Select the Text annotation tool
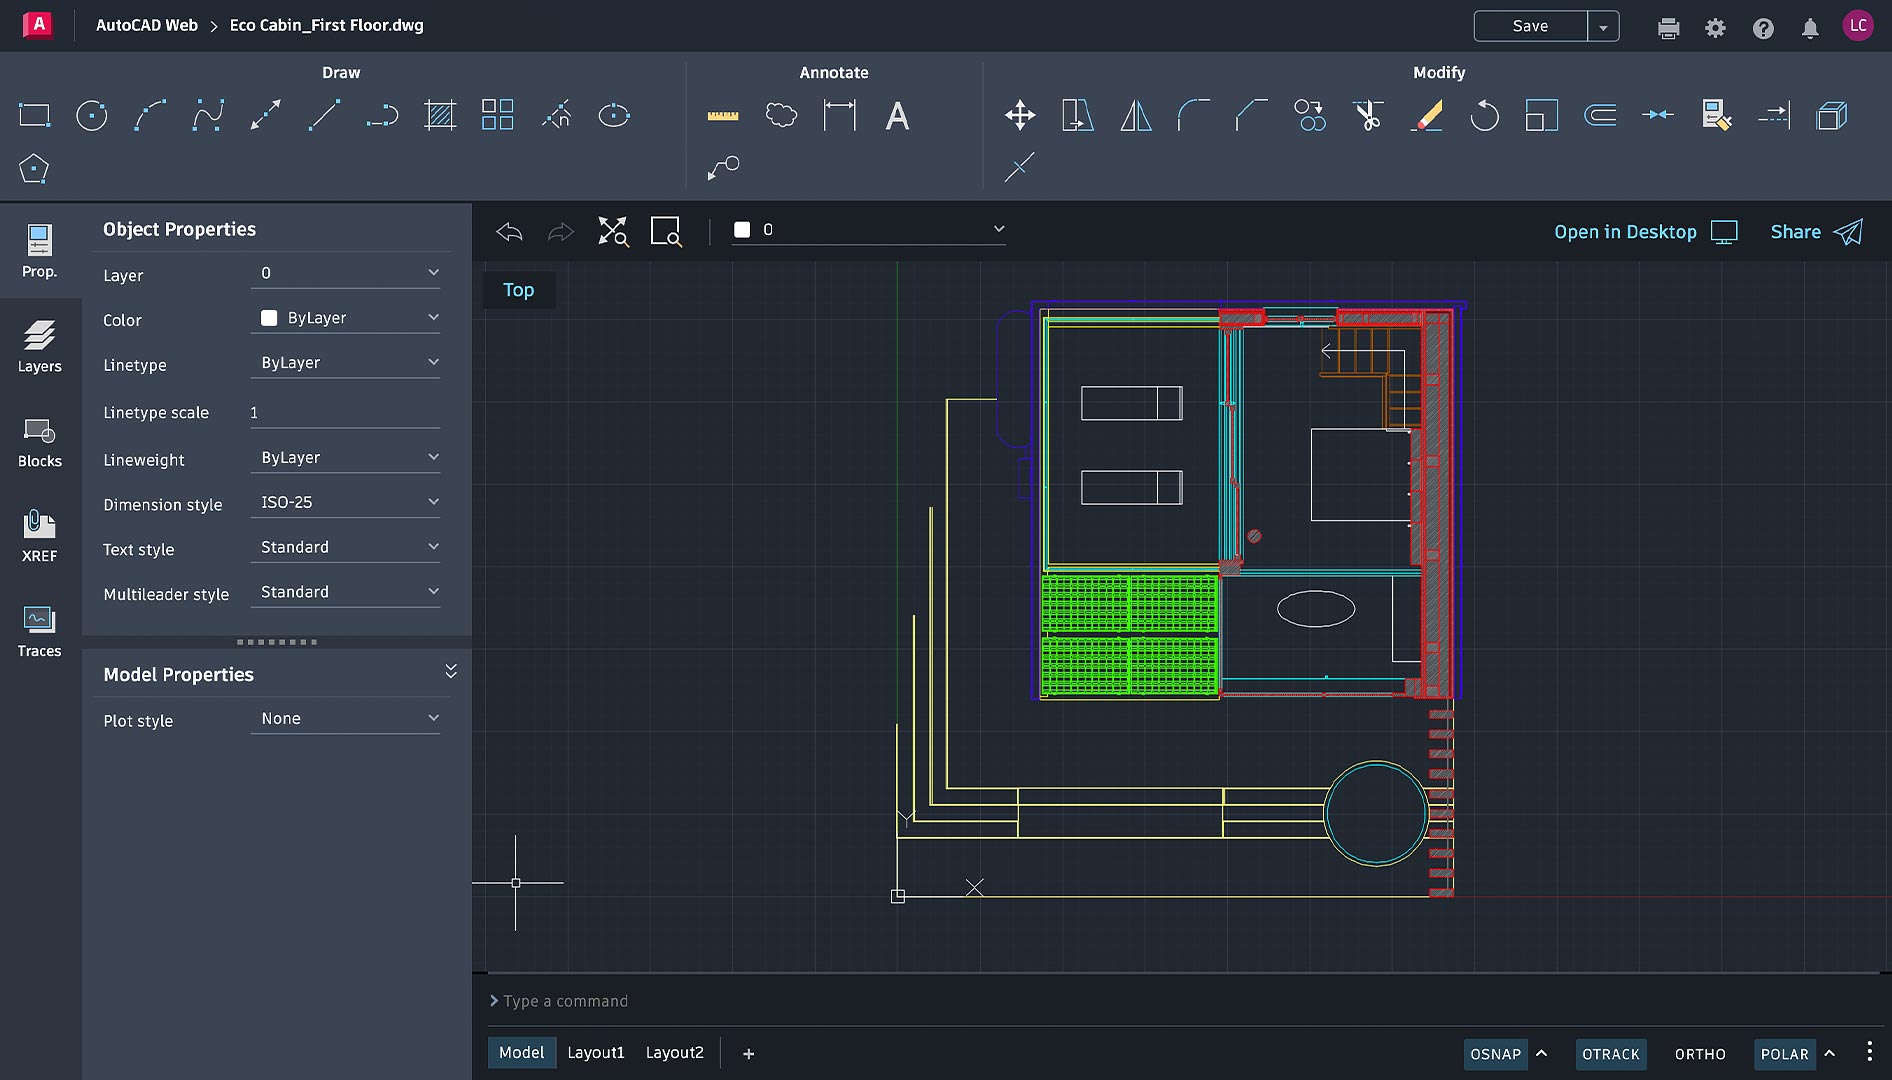The width and height of the screenshot is (1892, 1080). [897, 116]
